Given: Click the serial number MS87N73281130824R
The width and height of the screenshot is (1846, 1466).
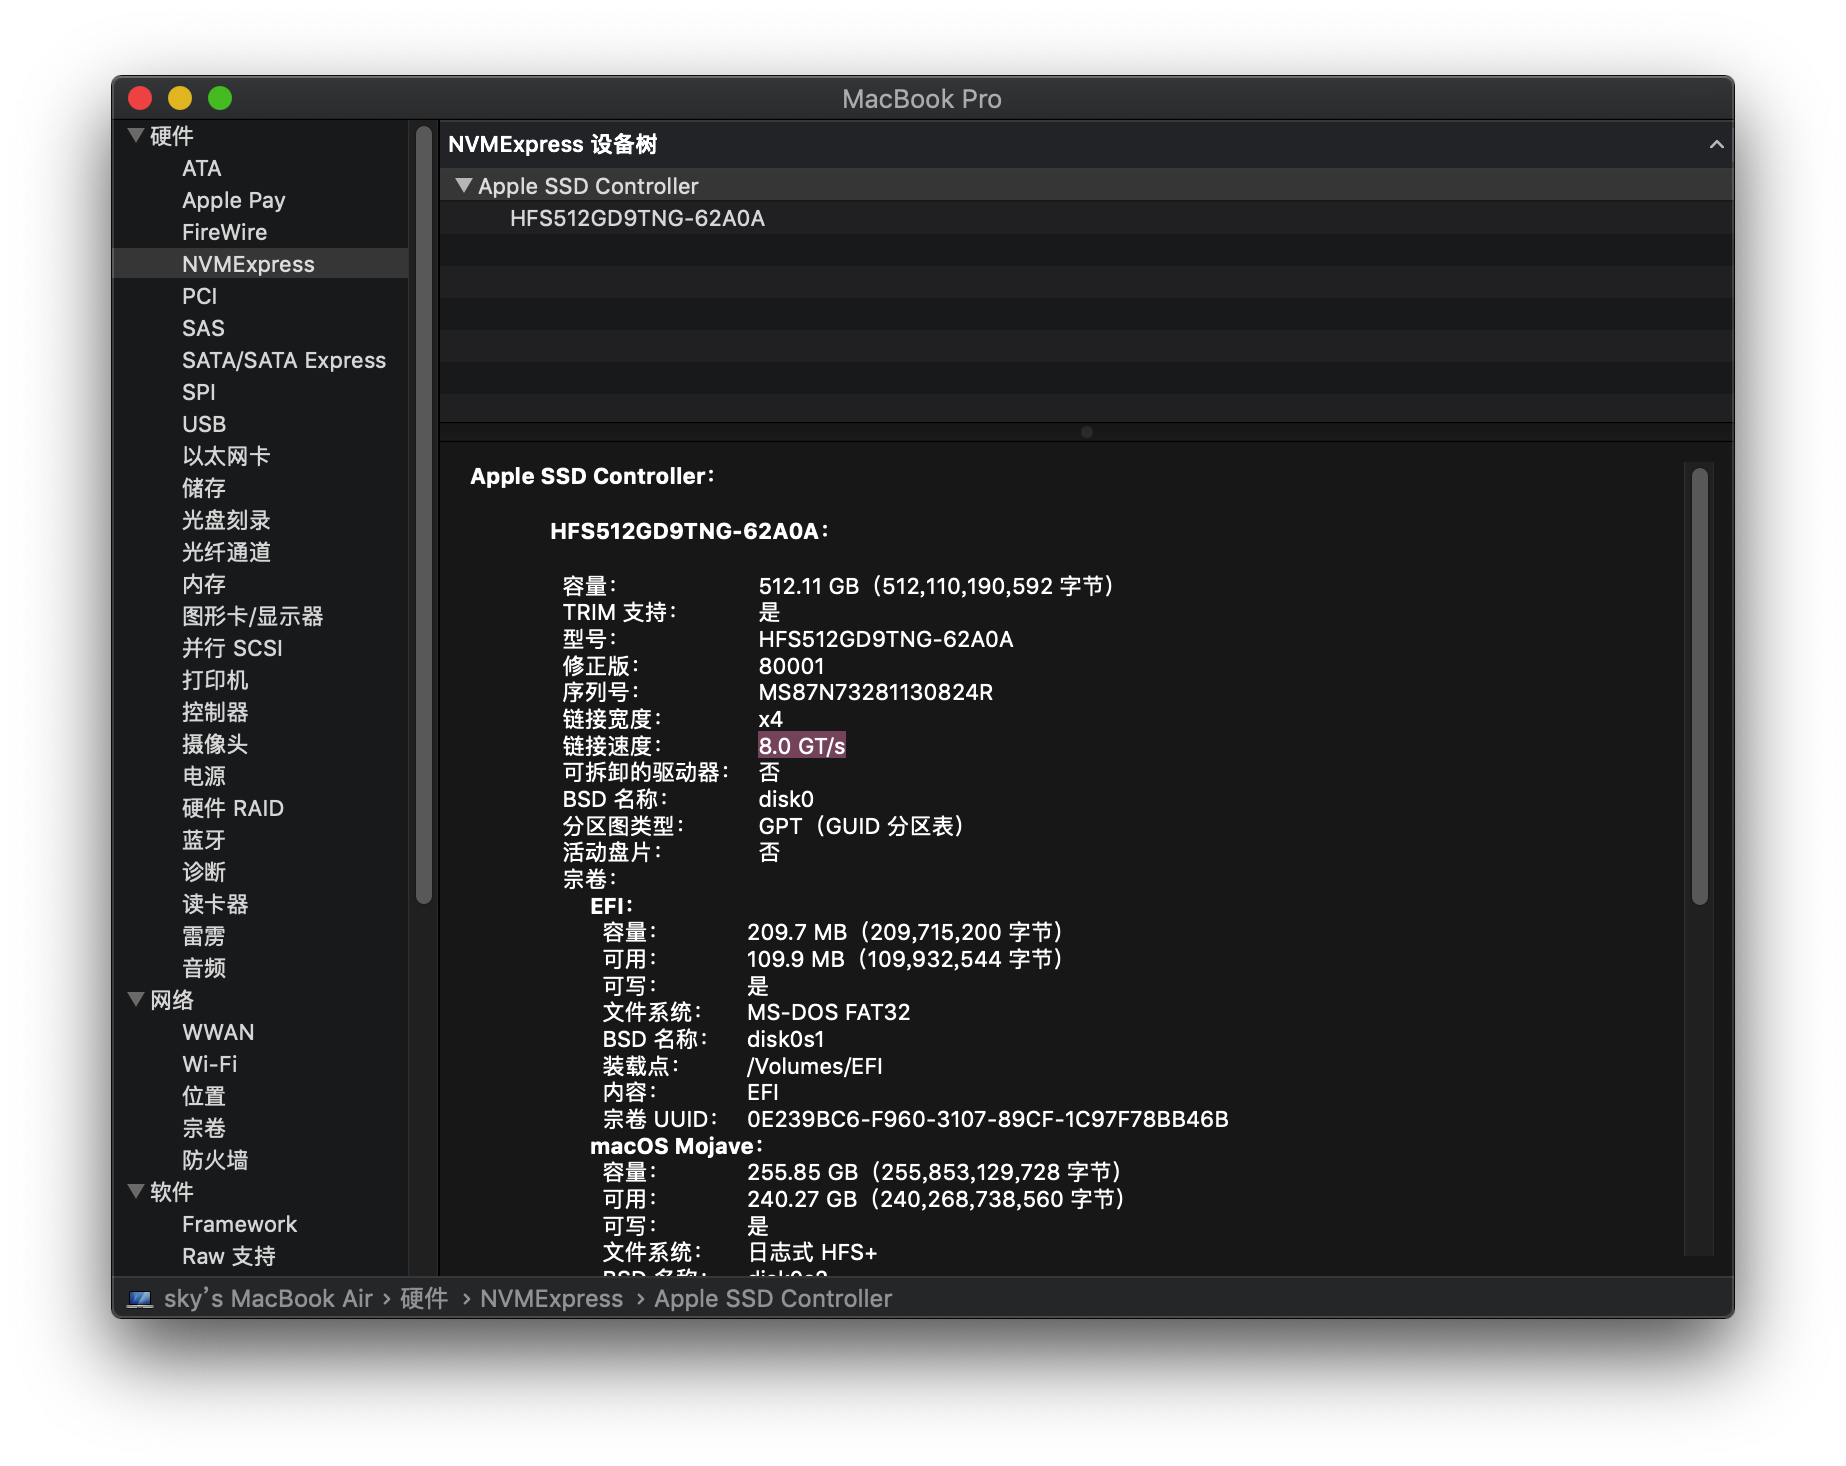Looking at the screenshot, I should (875, 692).
